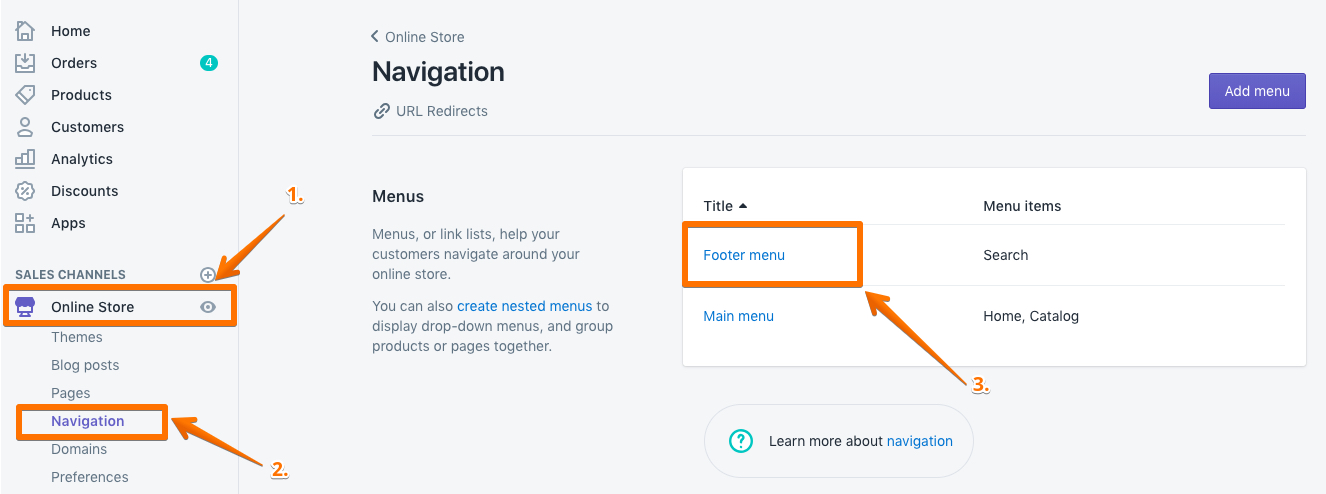
Task: Open Analytics via the bar chart icon
Action: tap(25, 159)
